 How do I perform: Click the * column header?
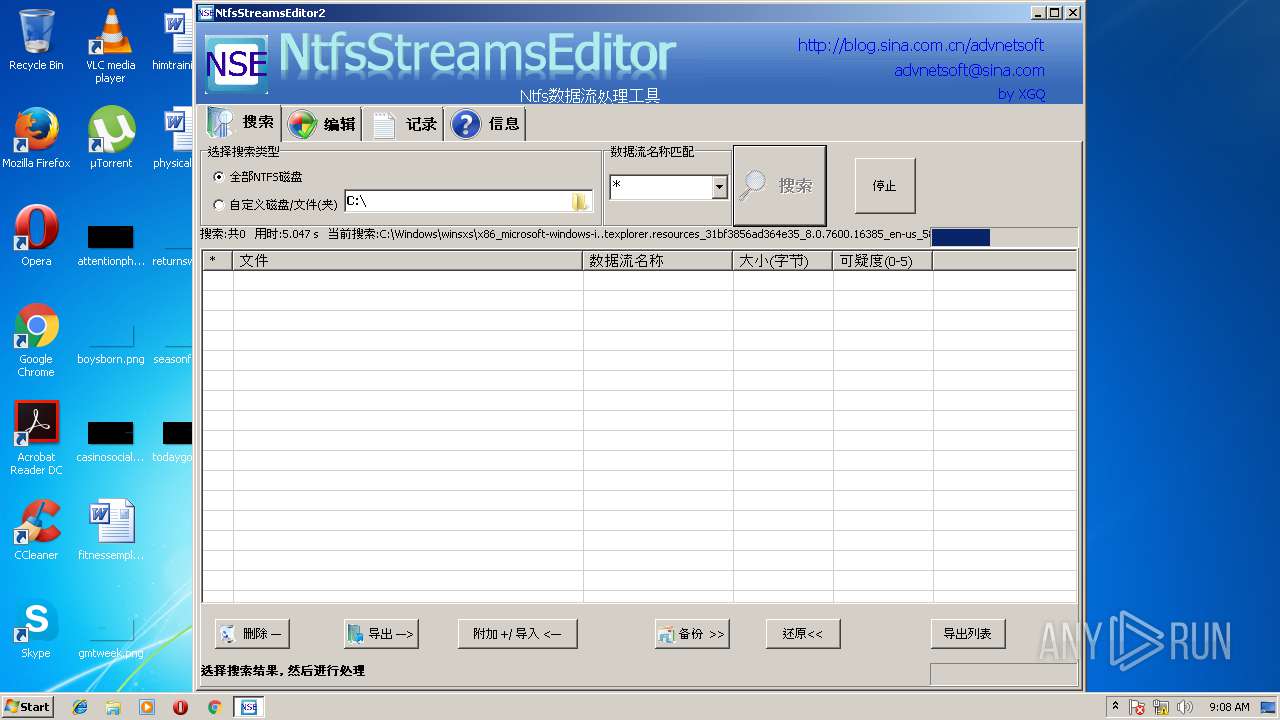tap(218, 261)
